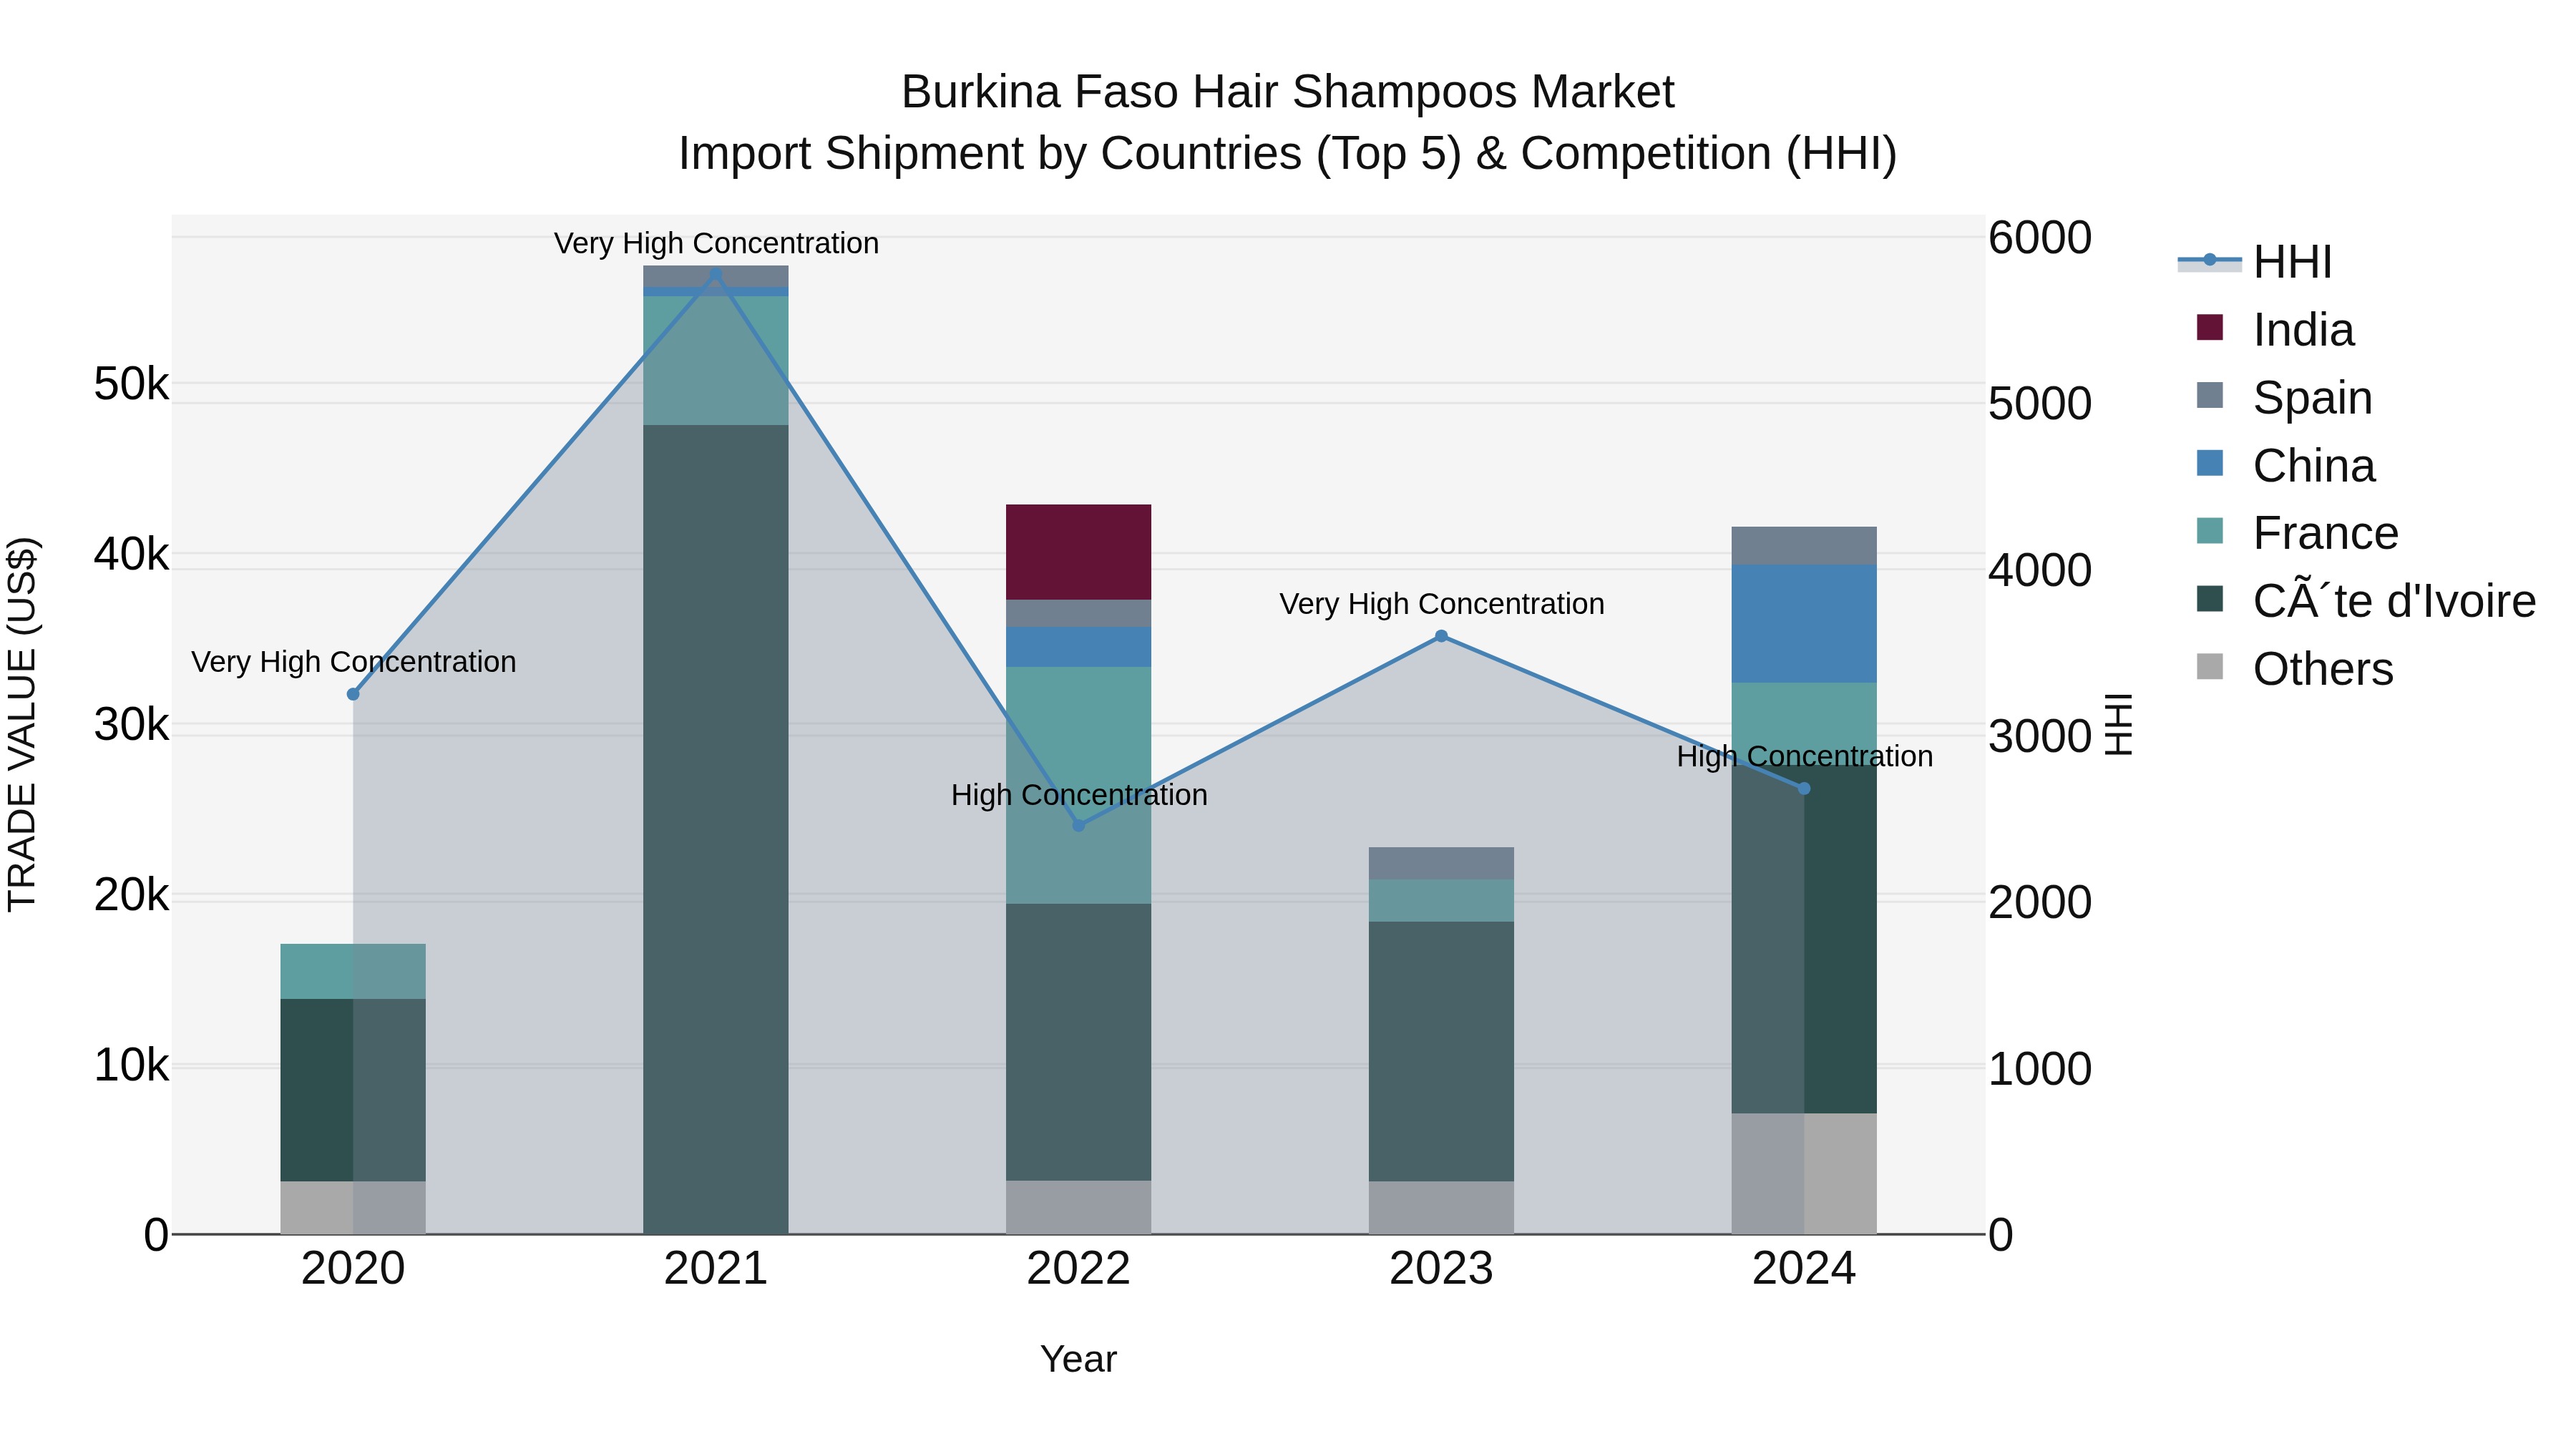Click the 'Very High Concentration' label for 2021

click(x=716, y=243)
